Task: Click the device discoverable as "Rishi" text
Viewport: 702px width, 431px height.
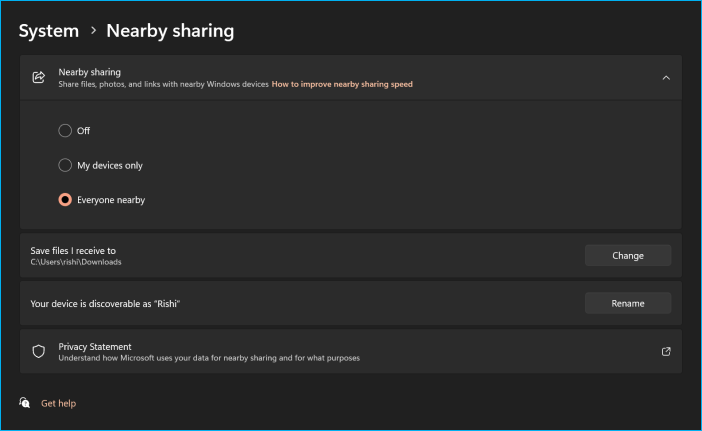Action: 125,303
